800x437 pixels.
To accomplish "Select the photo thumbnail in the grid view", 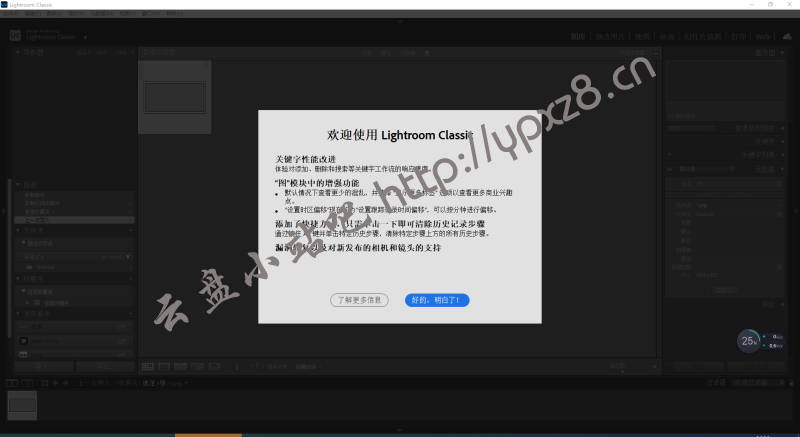I will point(174,97).
